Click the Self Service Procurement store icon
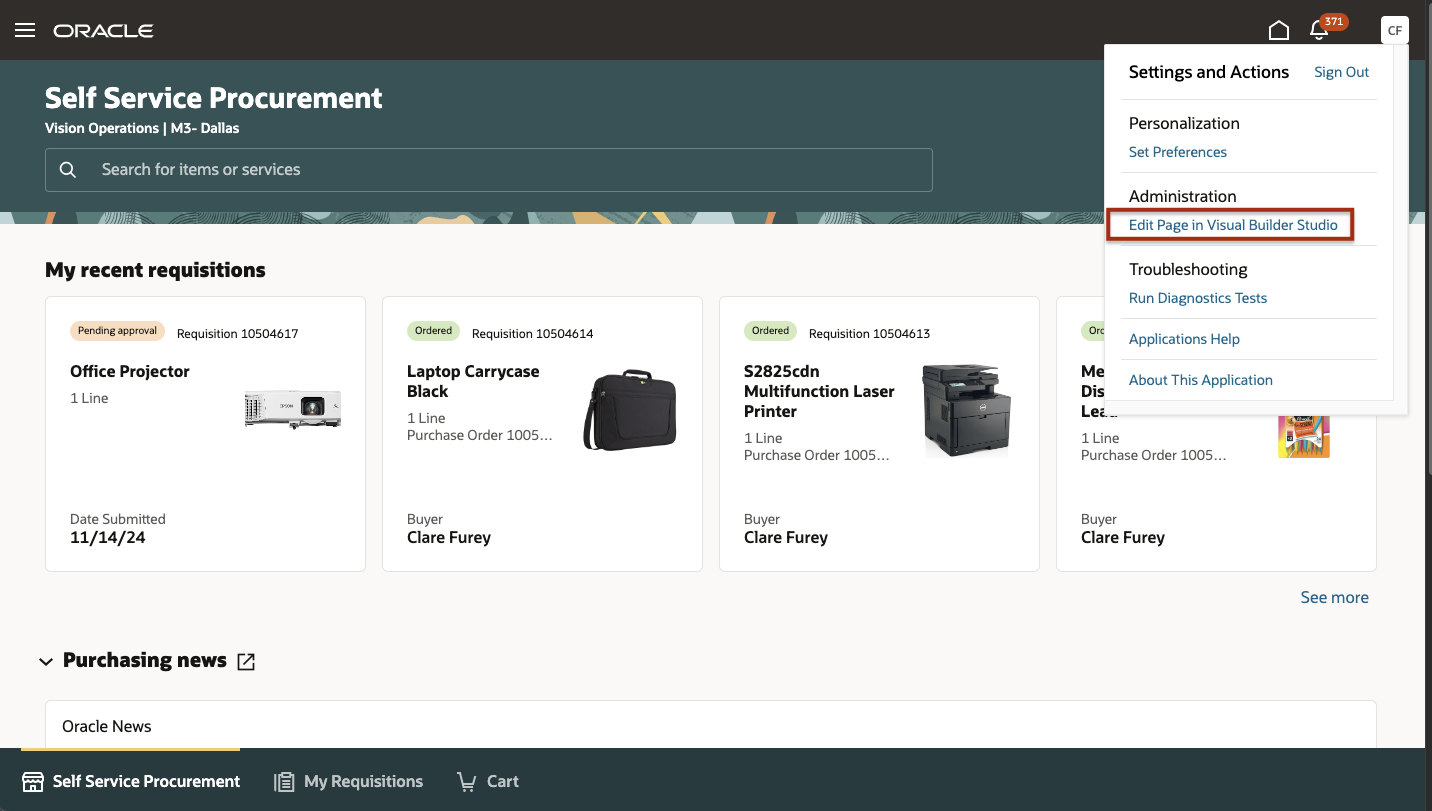1432x811 pixels. pos(33,781)
